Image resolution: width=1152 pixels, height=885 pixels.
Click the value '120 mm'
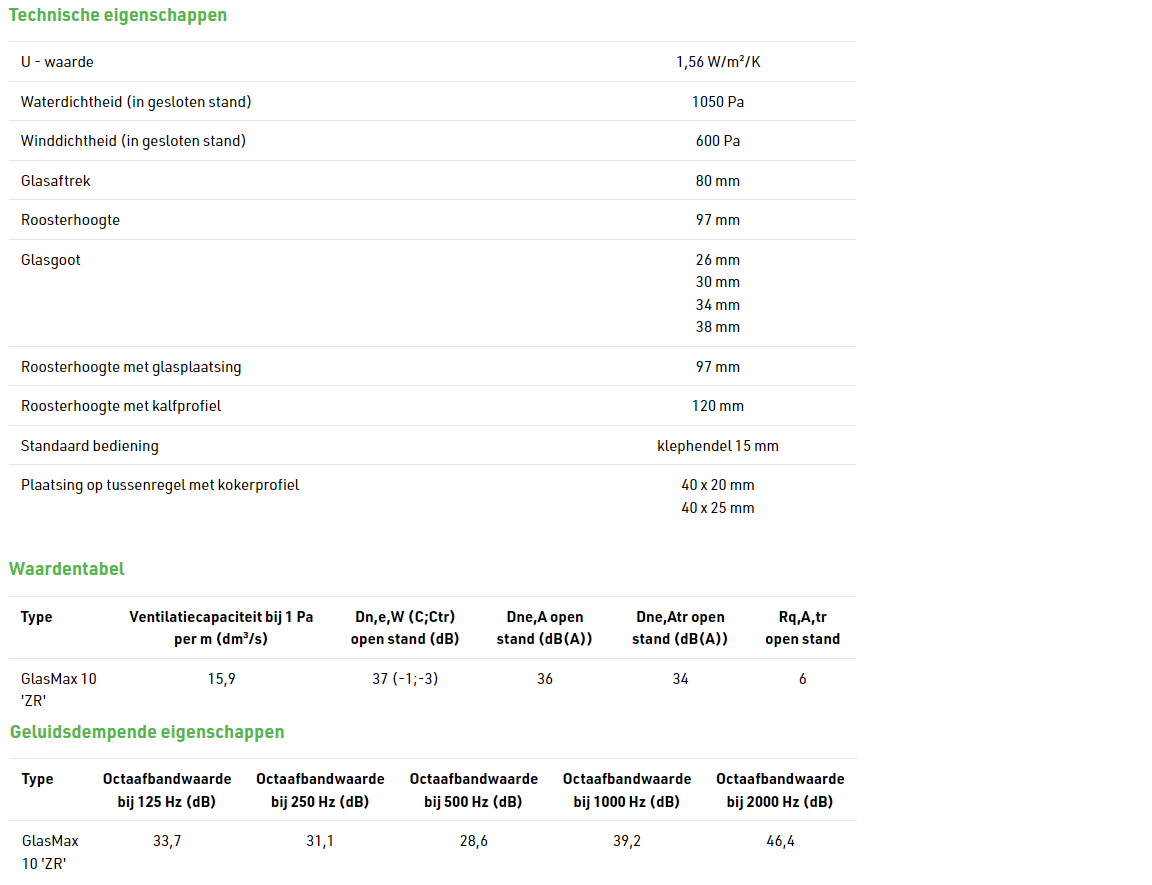coord(718,405)
